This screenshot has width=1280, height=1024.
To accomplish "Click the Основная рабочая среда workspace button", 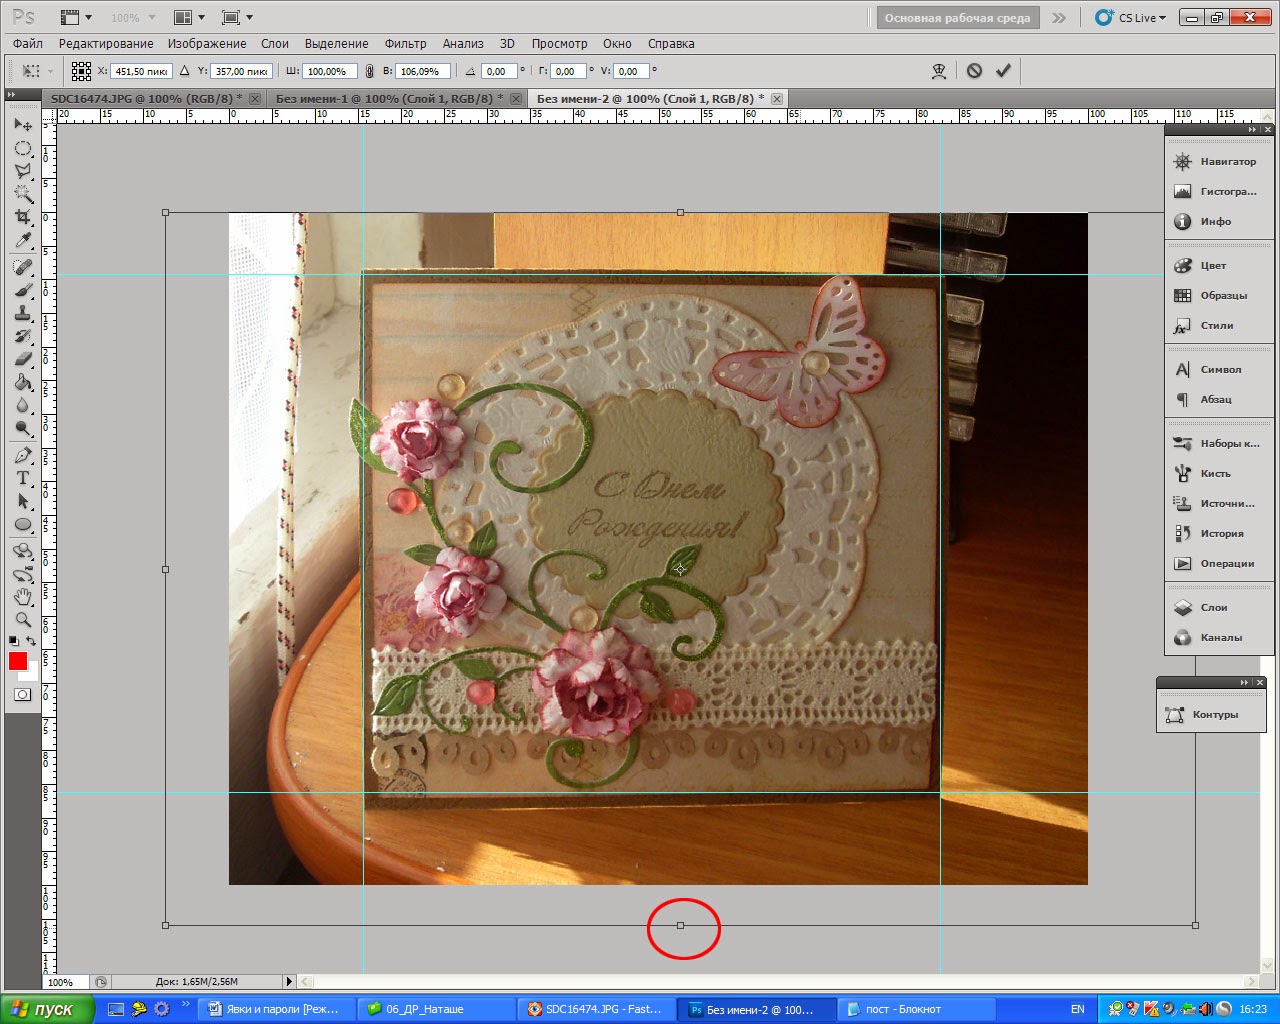I will tap(957, 18).
